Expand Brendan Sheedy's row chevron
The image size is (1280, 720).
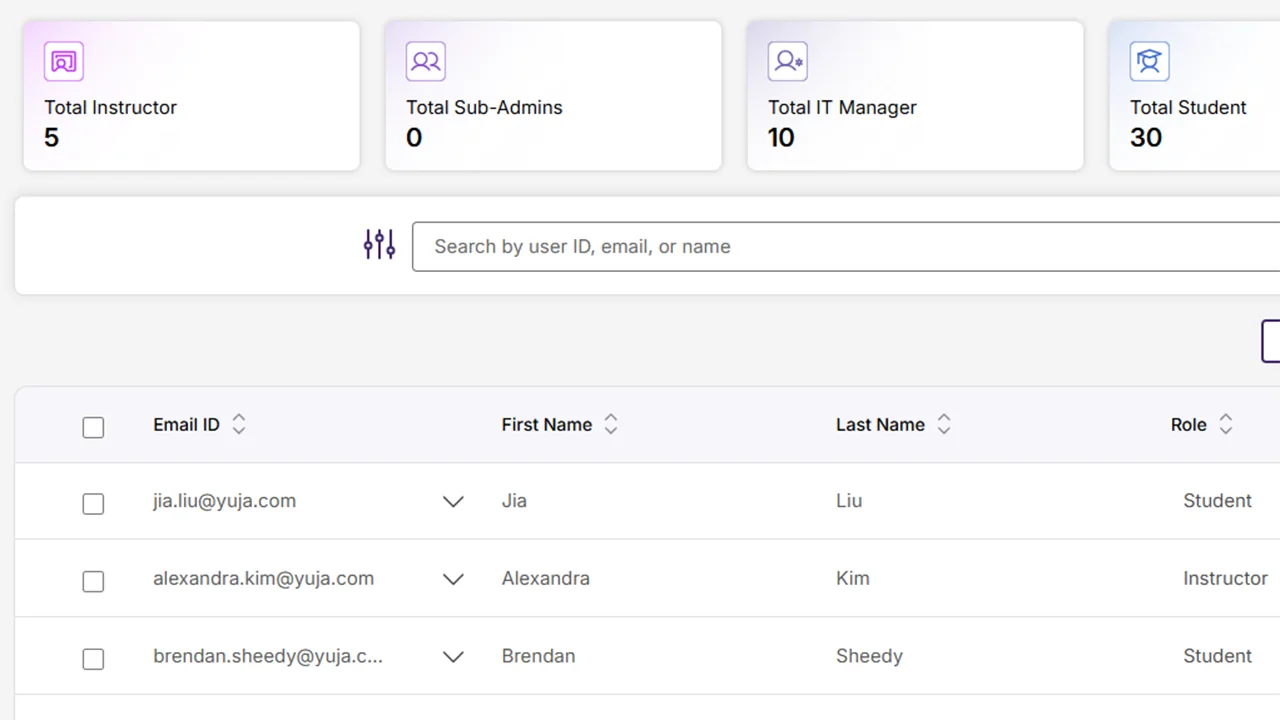(453, 657)
